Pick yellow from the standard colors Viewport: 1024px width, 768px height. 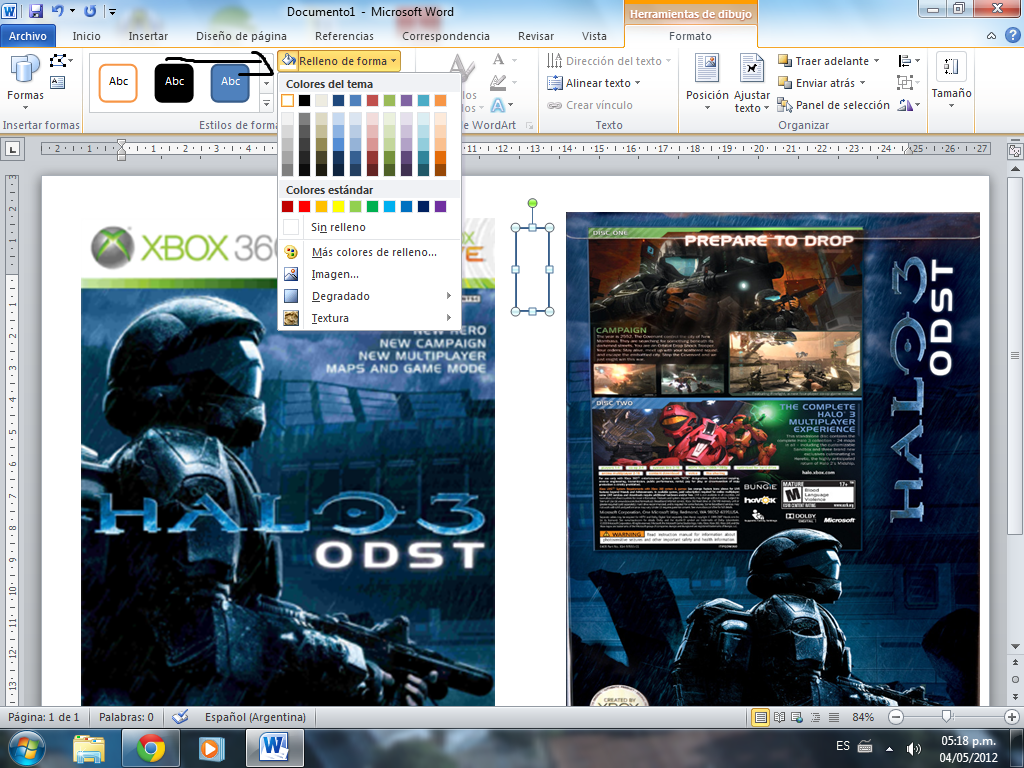[338, 206]
